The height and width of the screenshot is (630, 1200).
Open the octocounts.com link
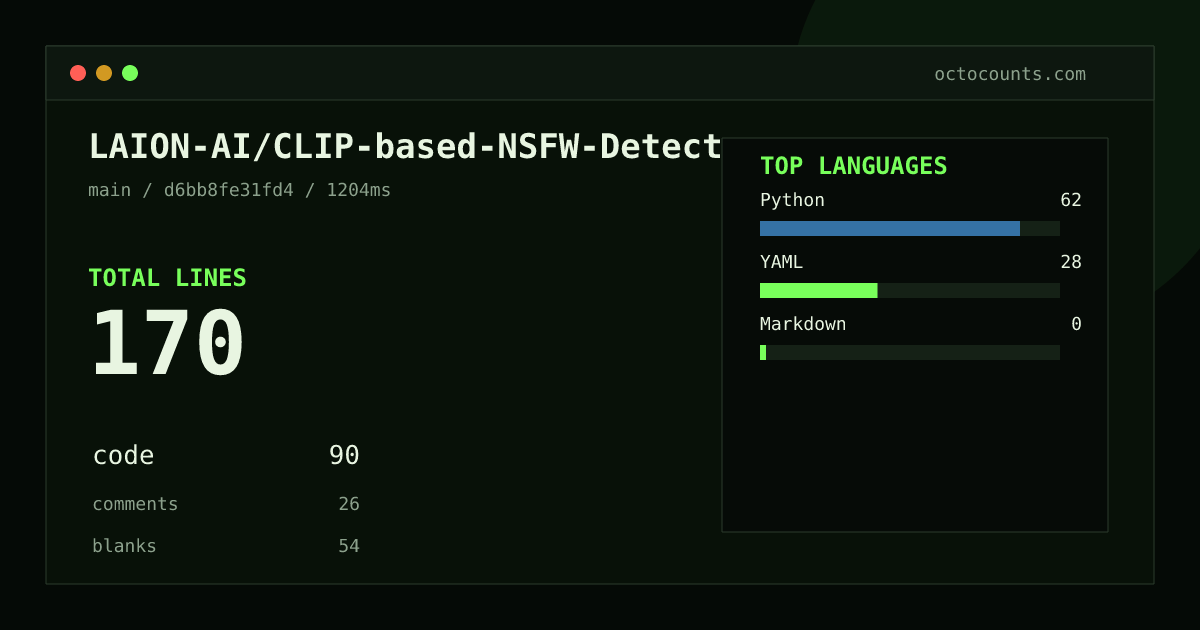(1010, 74)
